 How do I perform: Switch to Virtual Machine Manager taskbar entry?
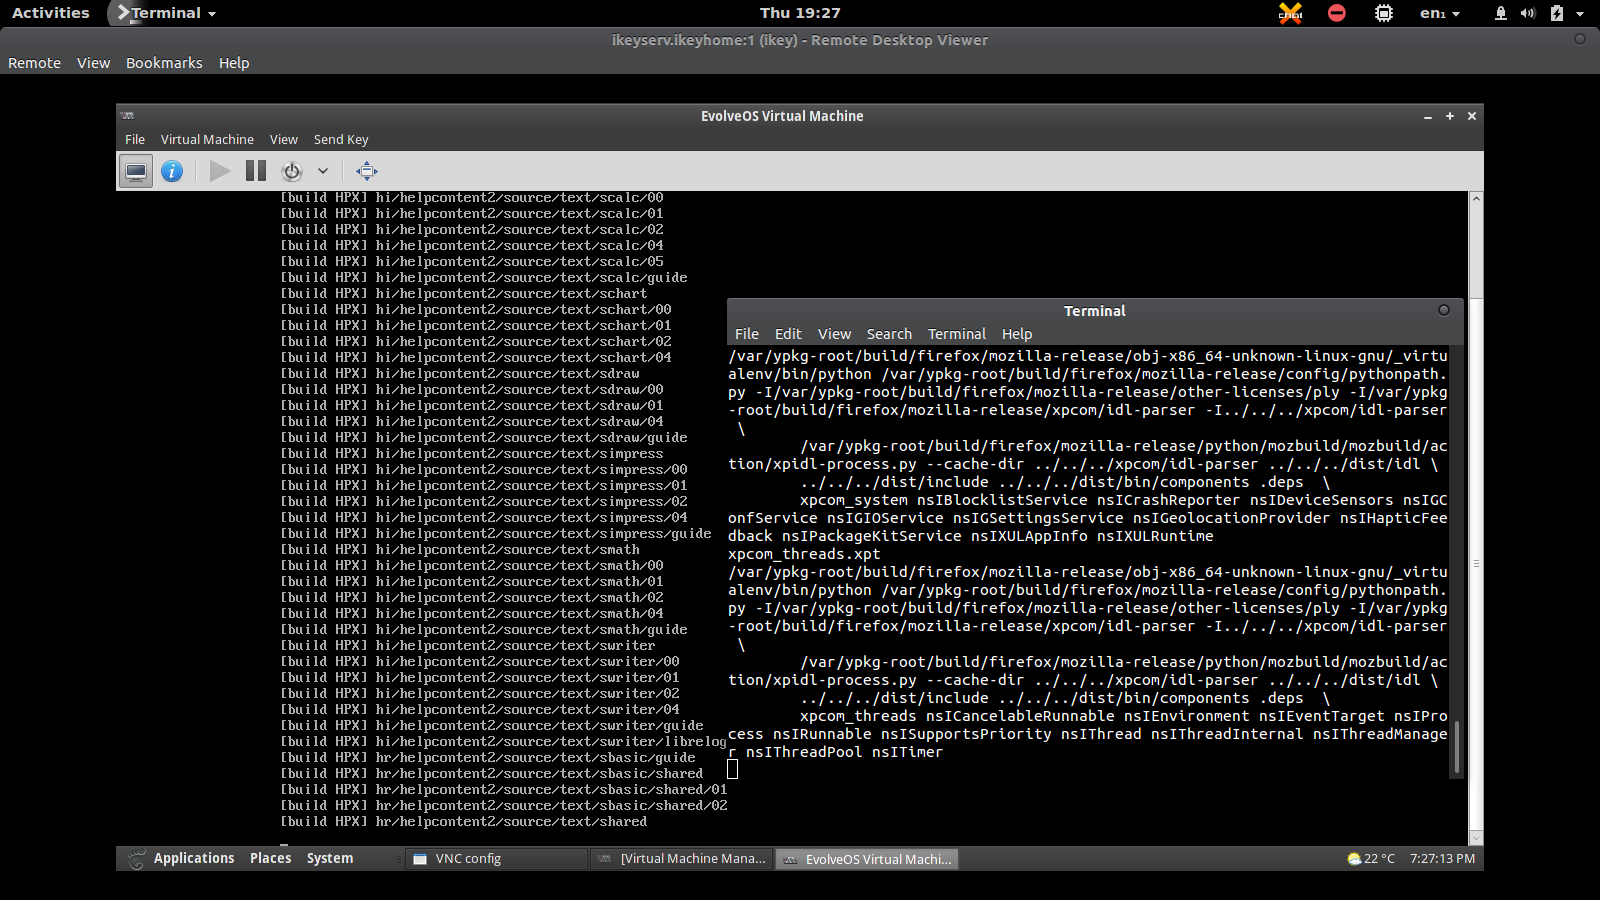click(682, 859)
